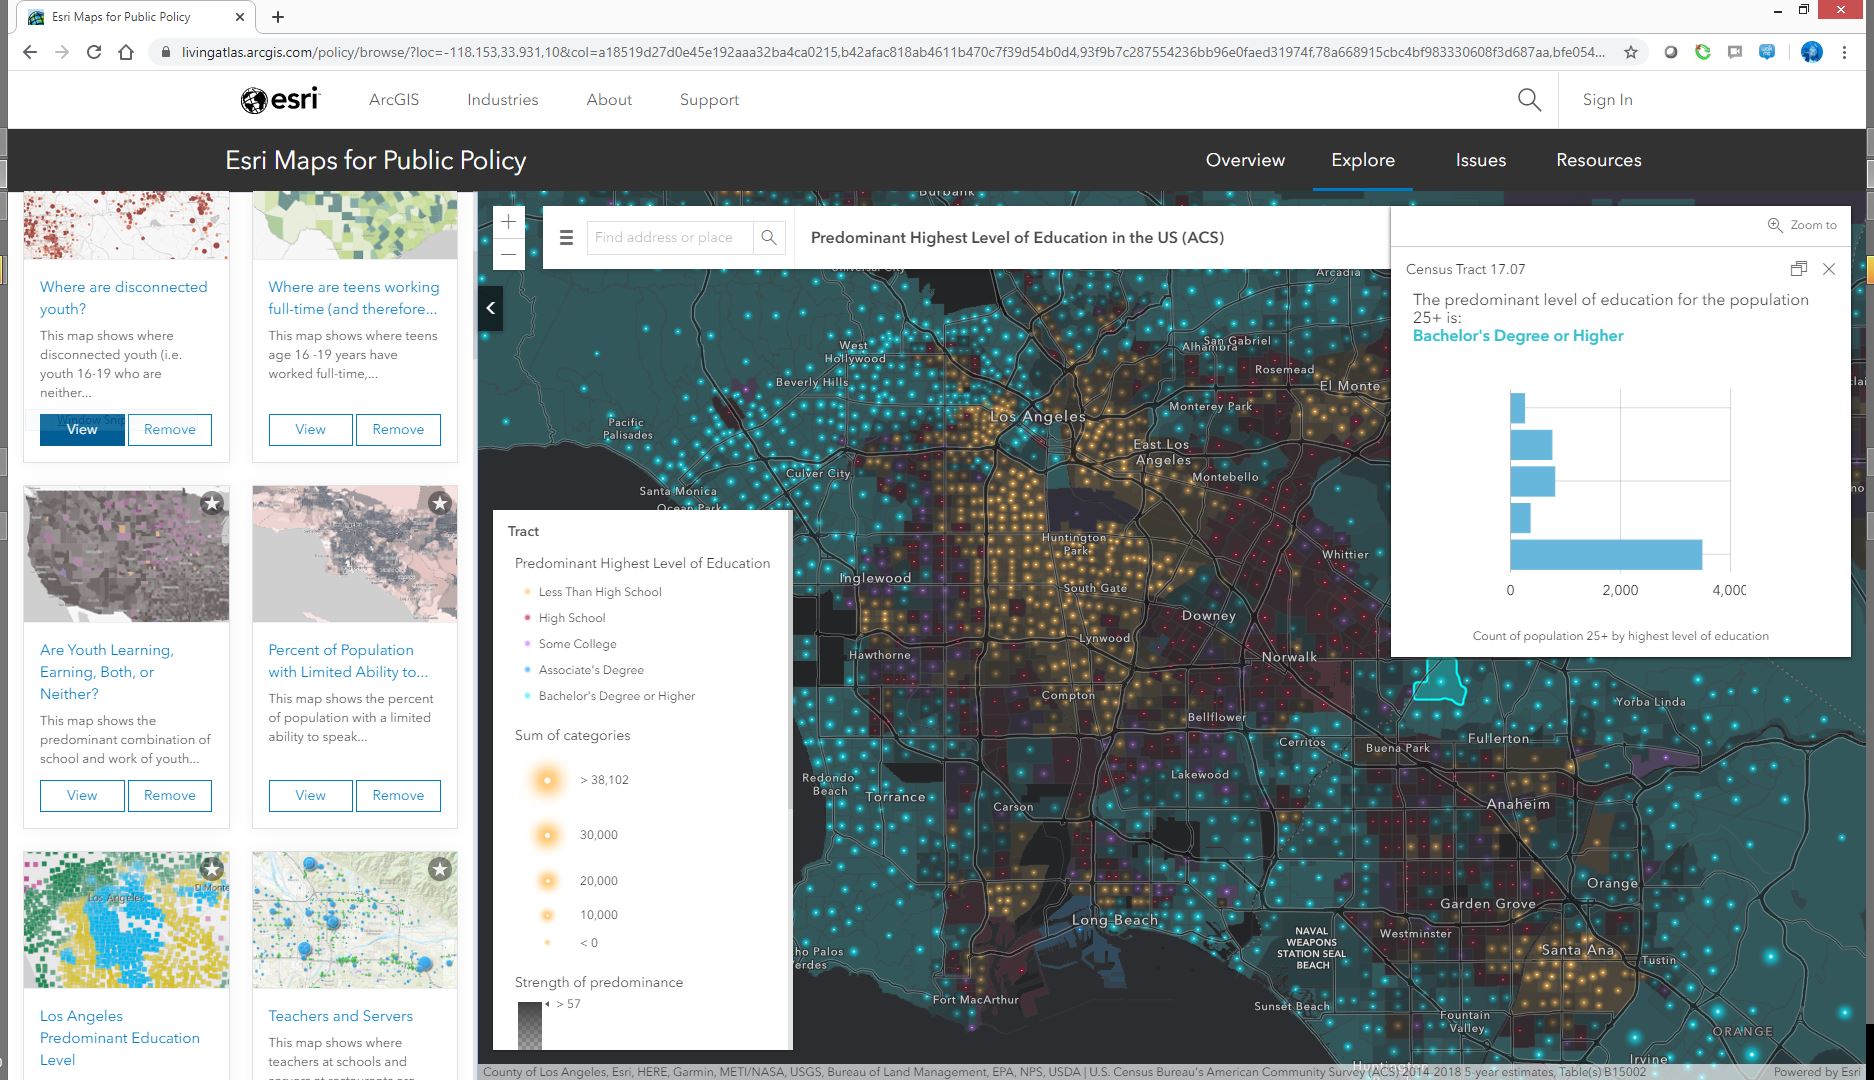Open the Industries menu
This screenshot has height=1080, width=1874.
click(503, 99)
